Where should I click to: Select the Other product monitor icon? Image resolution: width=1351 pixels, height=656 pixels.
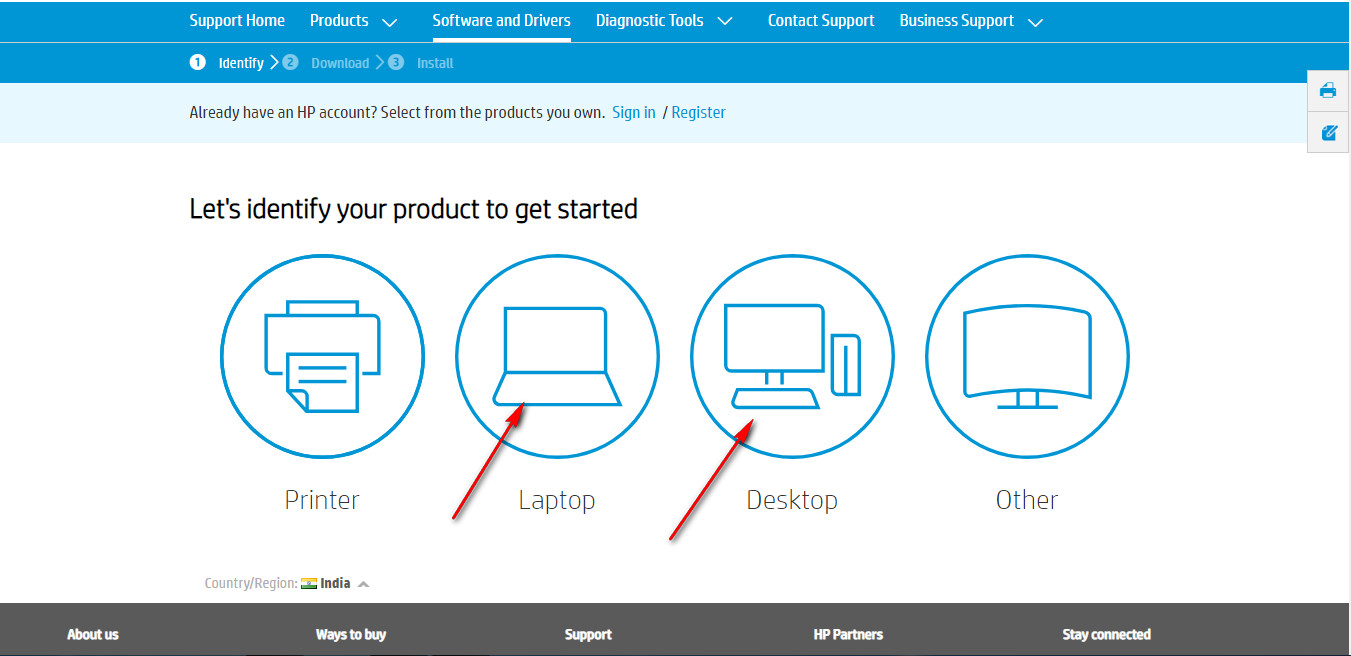click(x=1027, y=357)
